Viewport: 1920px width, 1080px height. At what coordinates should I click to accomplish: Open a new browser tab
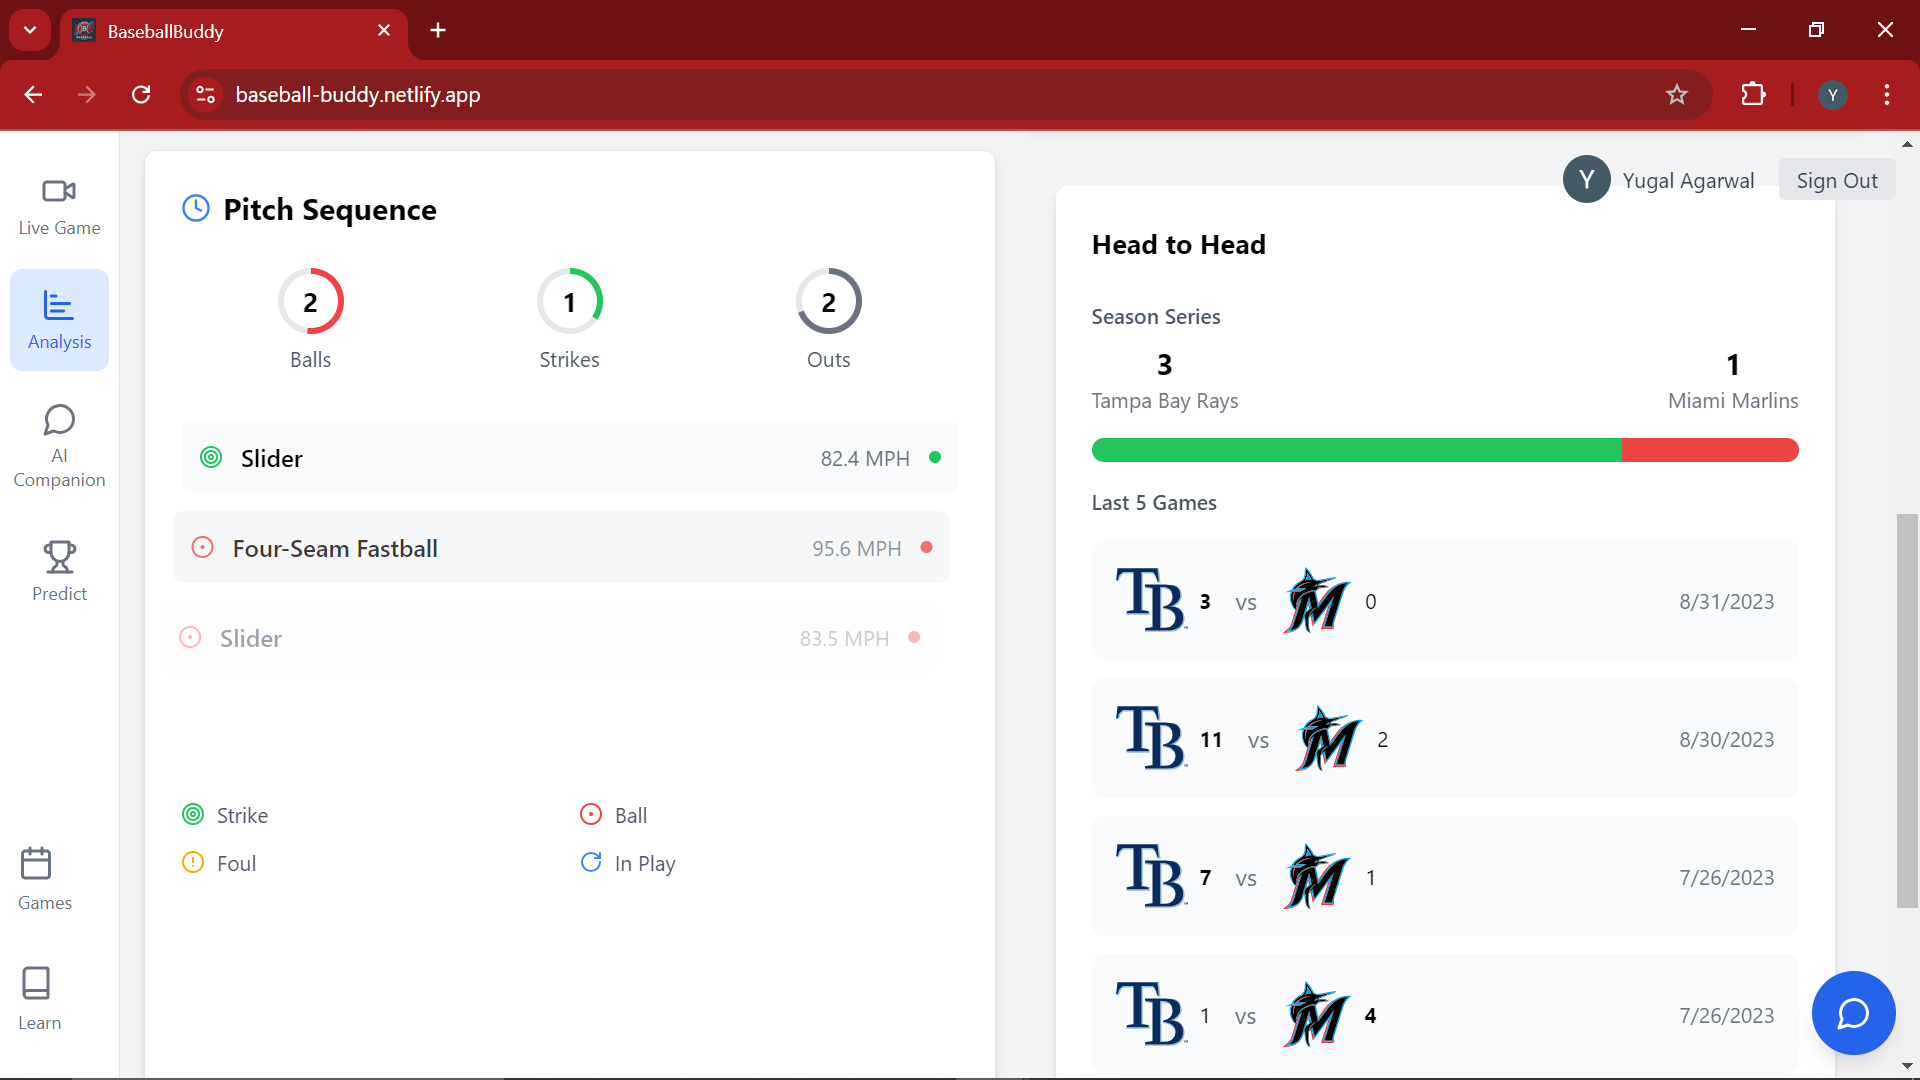[438, 30]
